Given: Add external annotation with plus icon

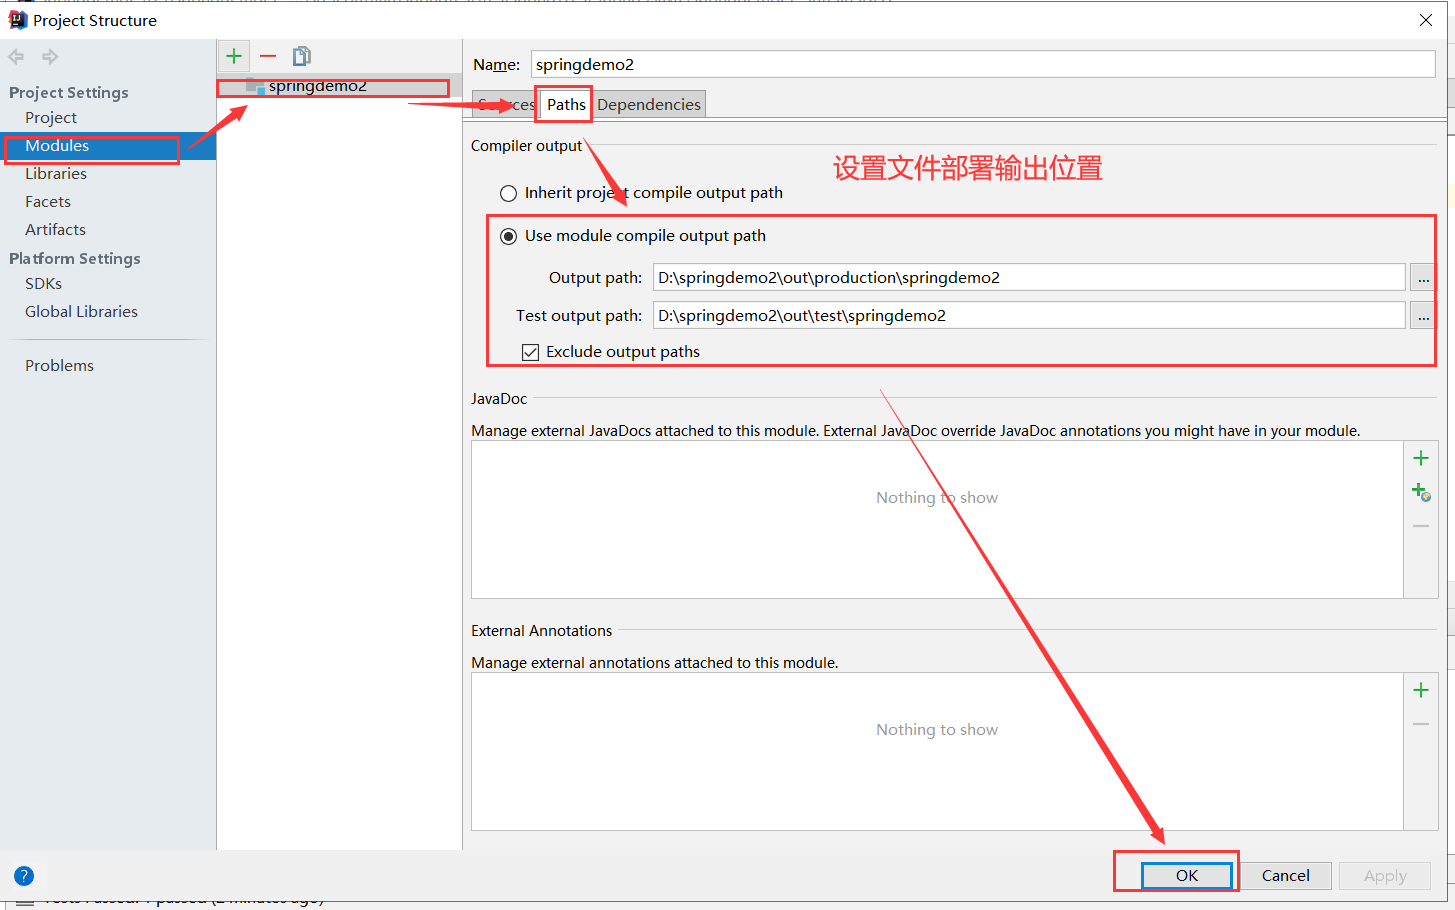Looking at the screenshot, I should coord(1421,690).
